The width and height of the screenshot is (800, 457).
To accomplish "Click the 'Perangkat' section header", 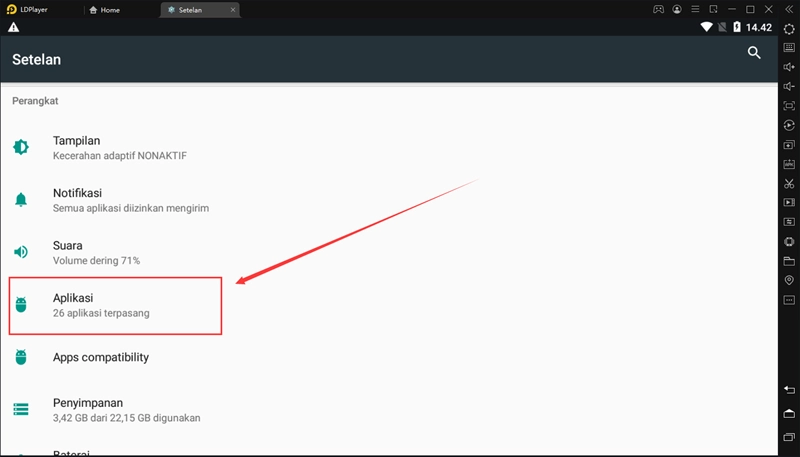I will click(x=35, y=101).
